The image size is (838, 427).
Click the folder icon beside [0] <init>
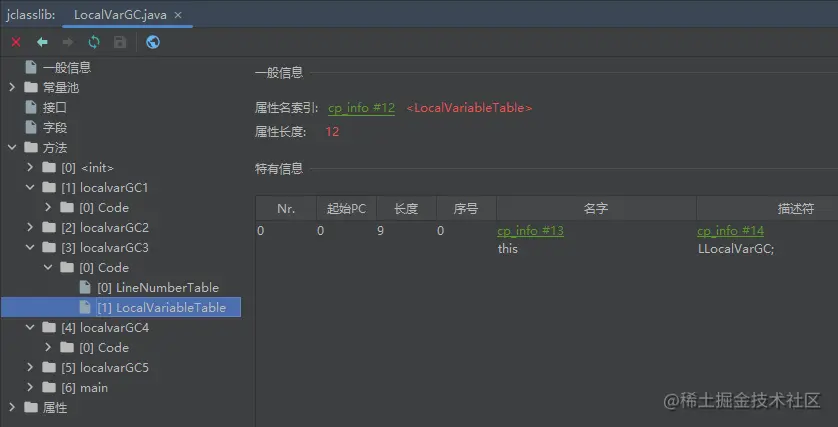point(49,168)
